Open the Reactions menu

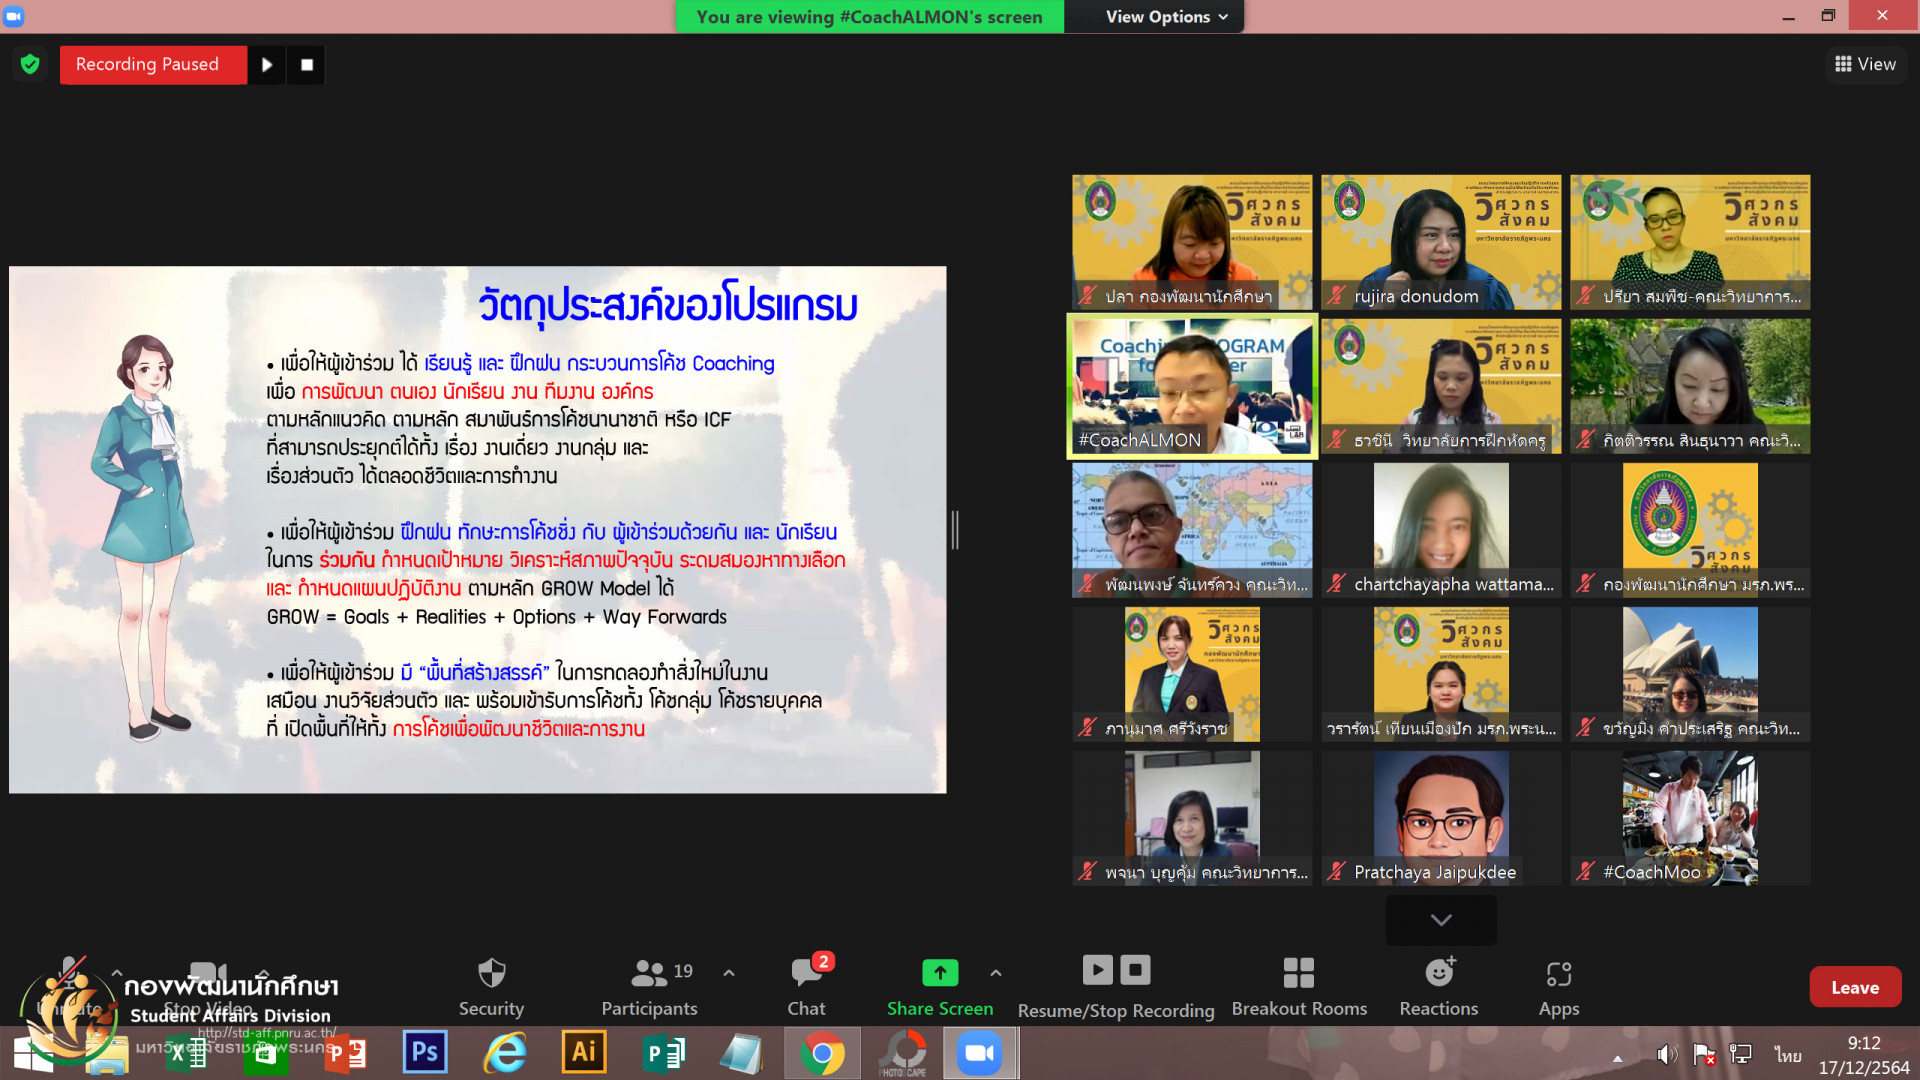(1438, 987)
